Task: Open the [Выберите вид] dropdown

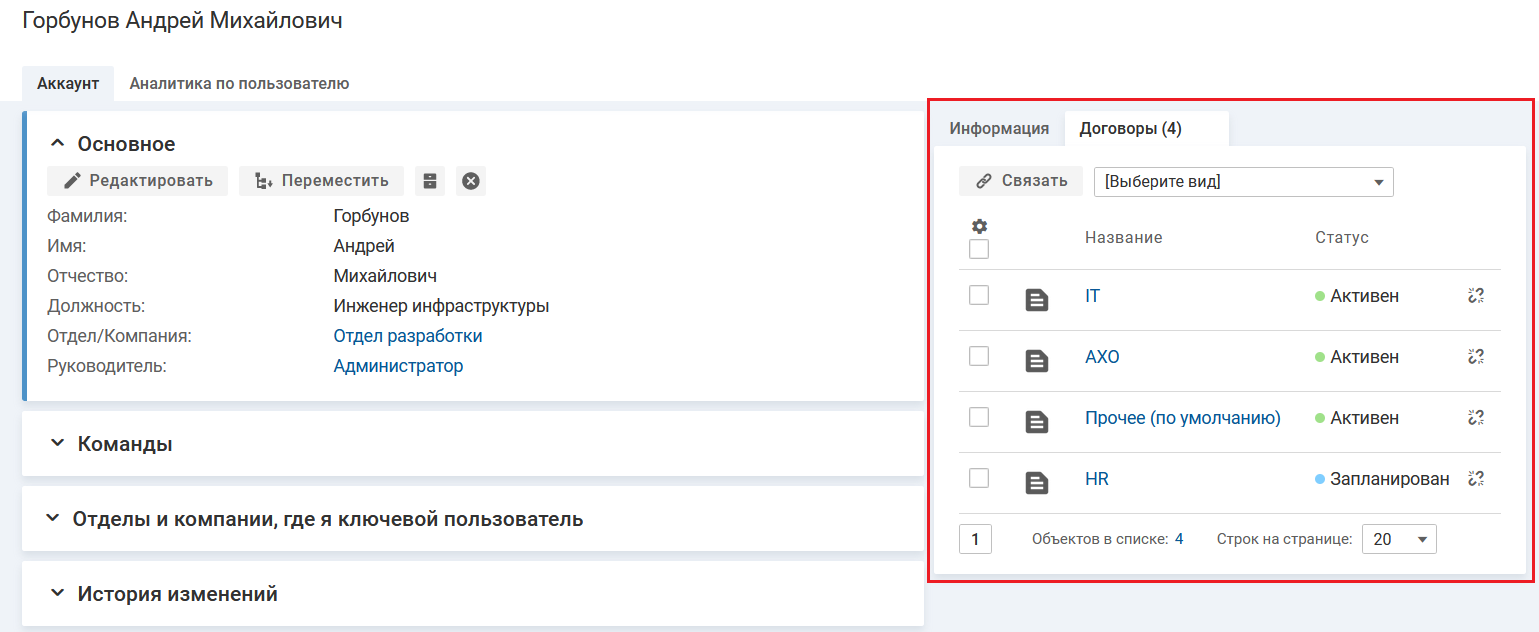Action: [1243, 182]
